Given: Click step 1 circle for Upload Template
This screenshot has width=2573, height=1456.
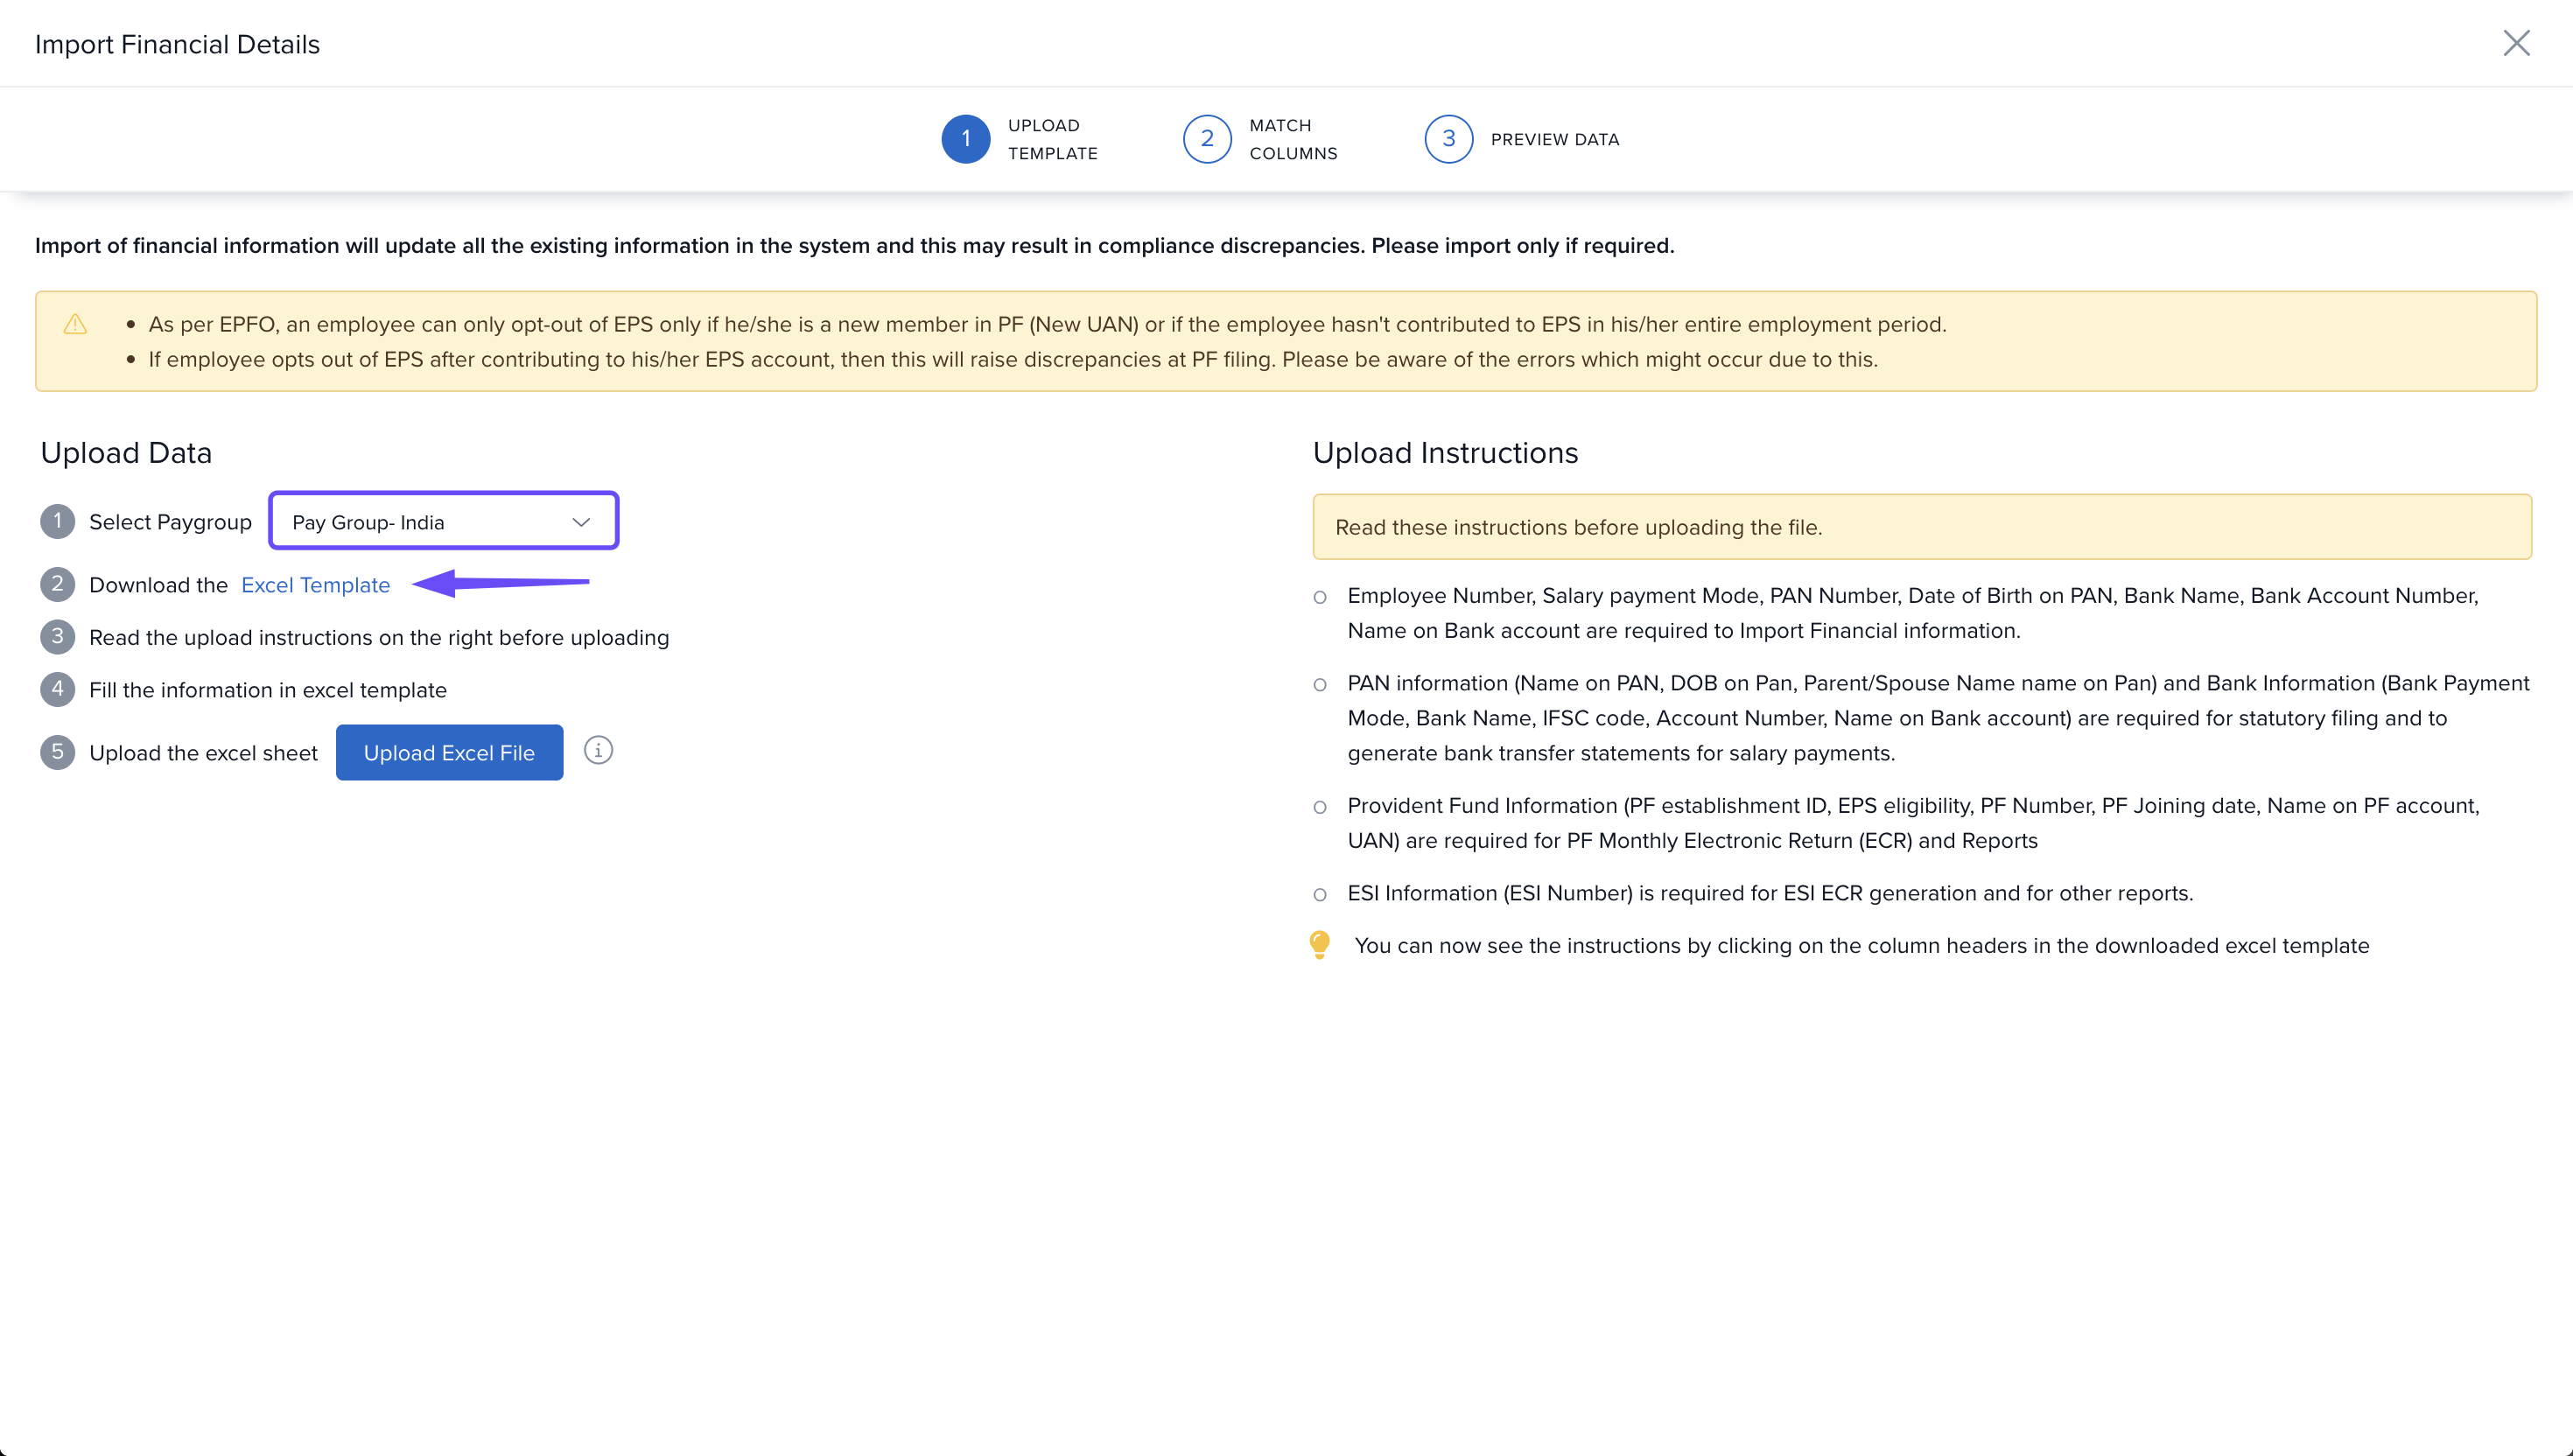Looking at the screenshot, I should [x=965, y=139].
